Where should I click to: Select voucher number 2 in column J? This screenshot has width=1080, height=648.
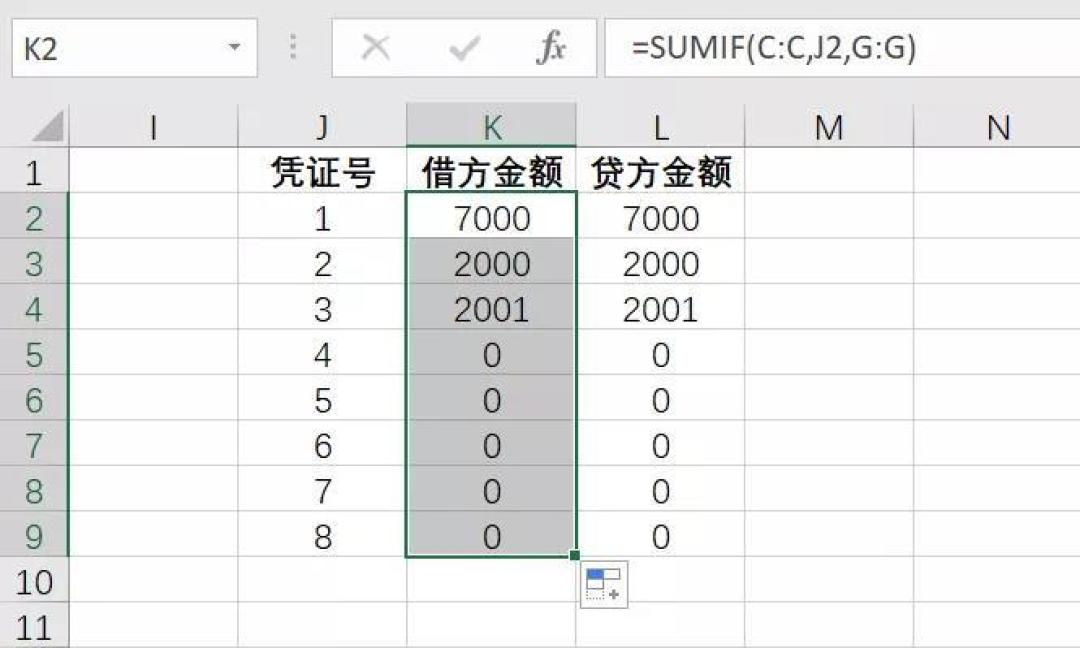pos(322,262)
